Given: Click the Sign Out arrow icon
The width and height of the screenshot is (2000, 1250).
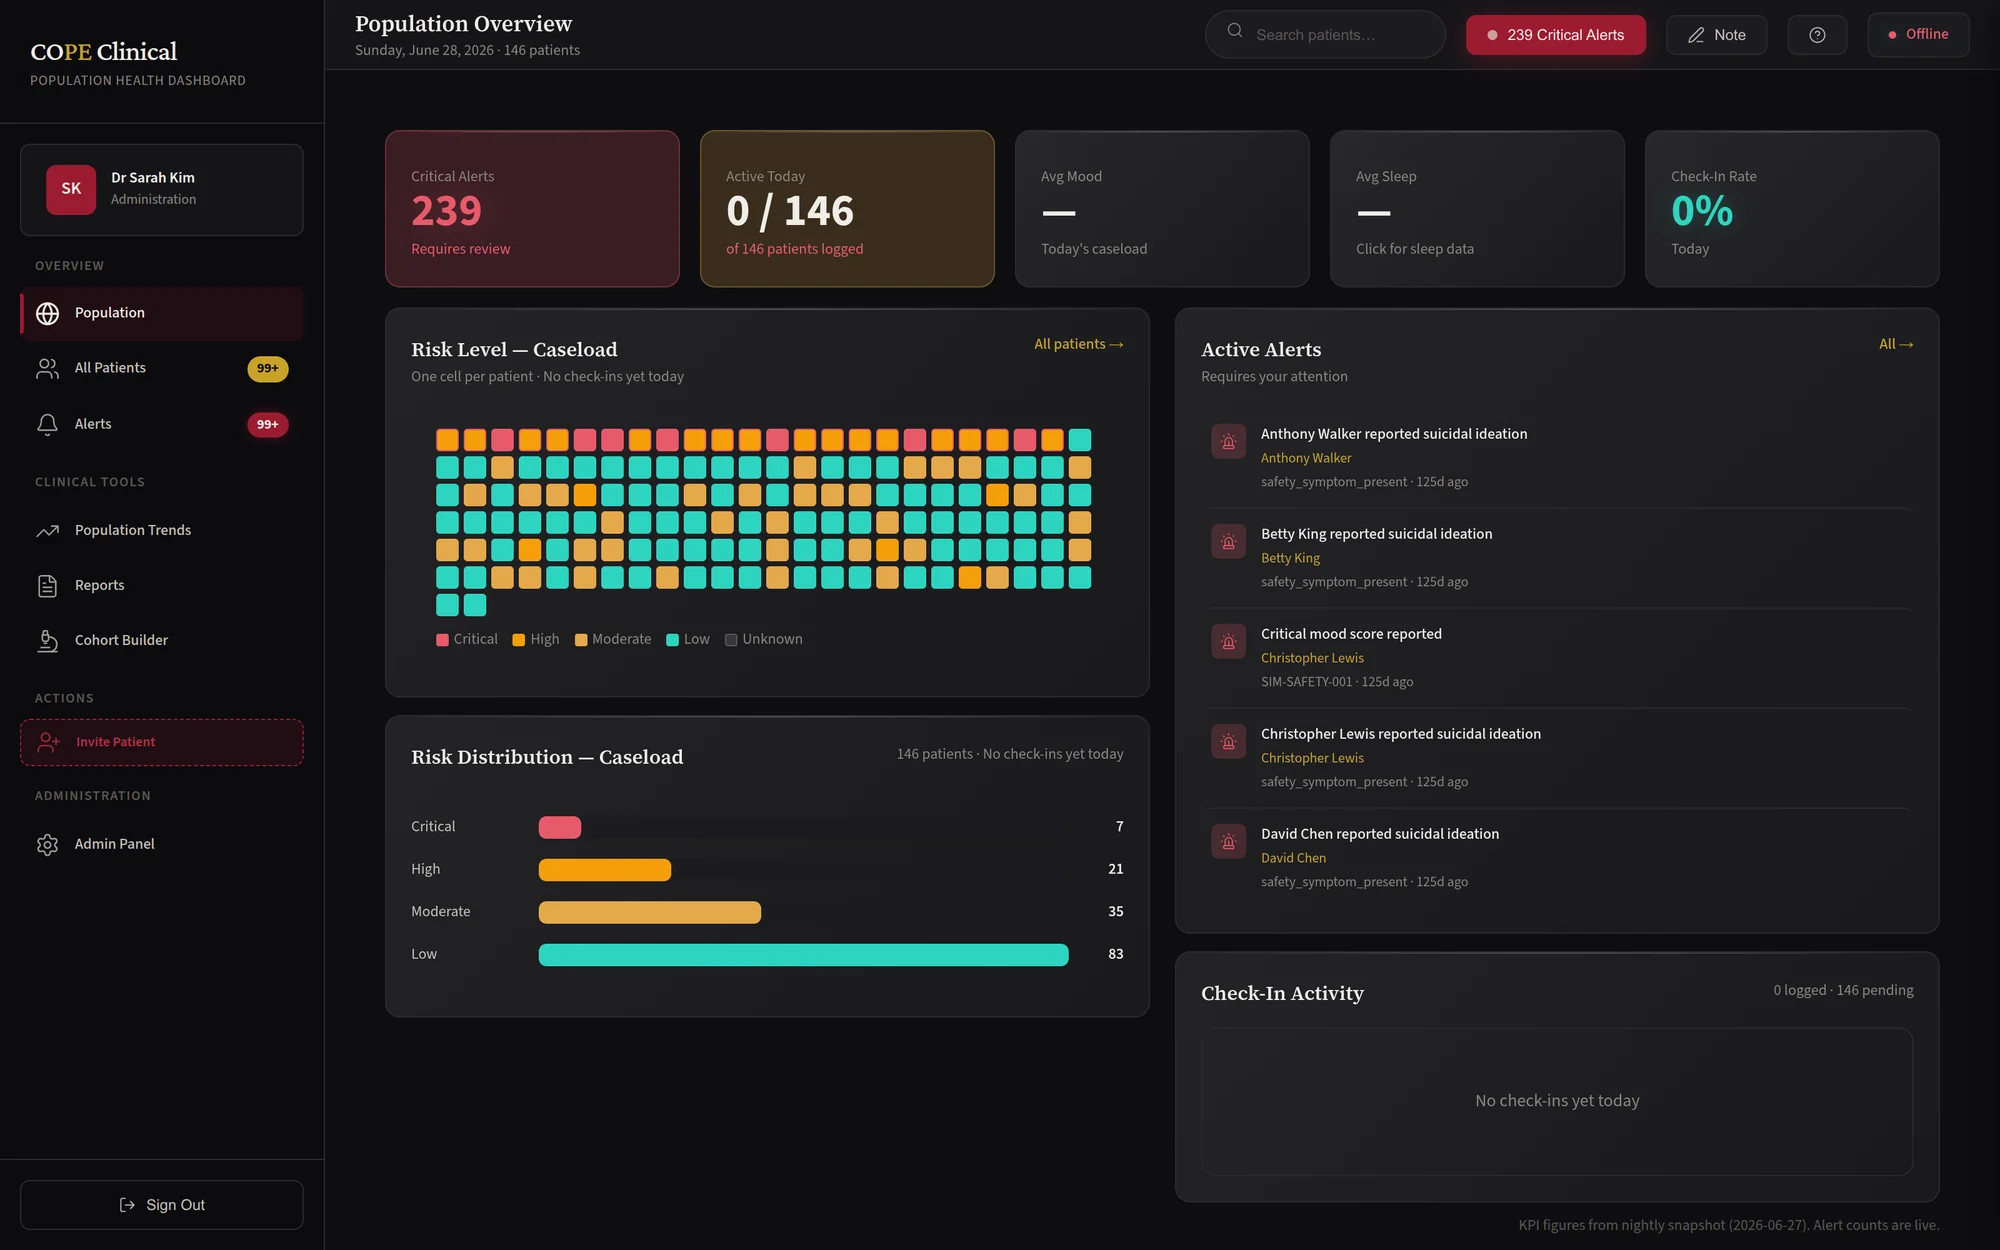Looking at the screenshot, I should pos(127,1205).
